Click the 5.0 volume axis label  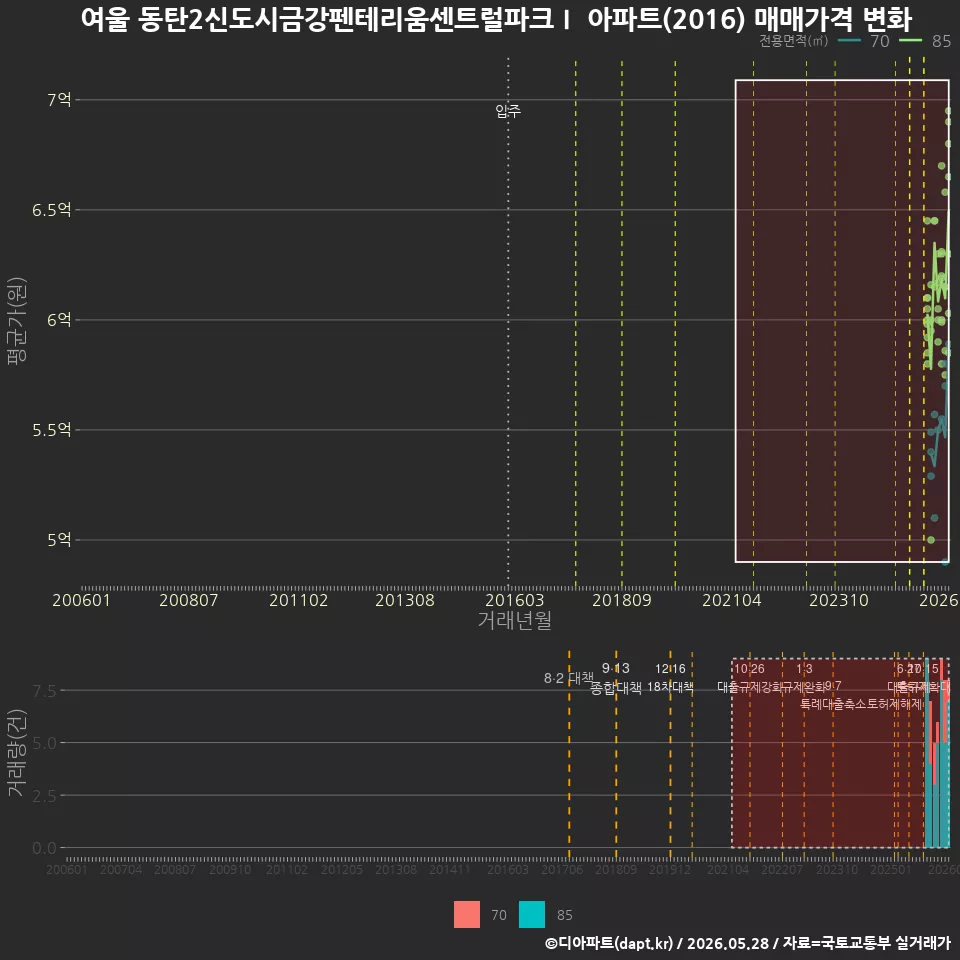pyautogui.click(x=45, y=743)
